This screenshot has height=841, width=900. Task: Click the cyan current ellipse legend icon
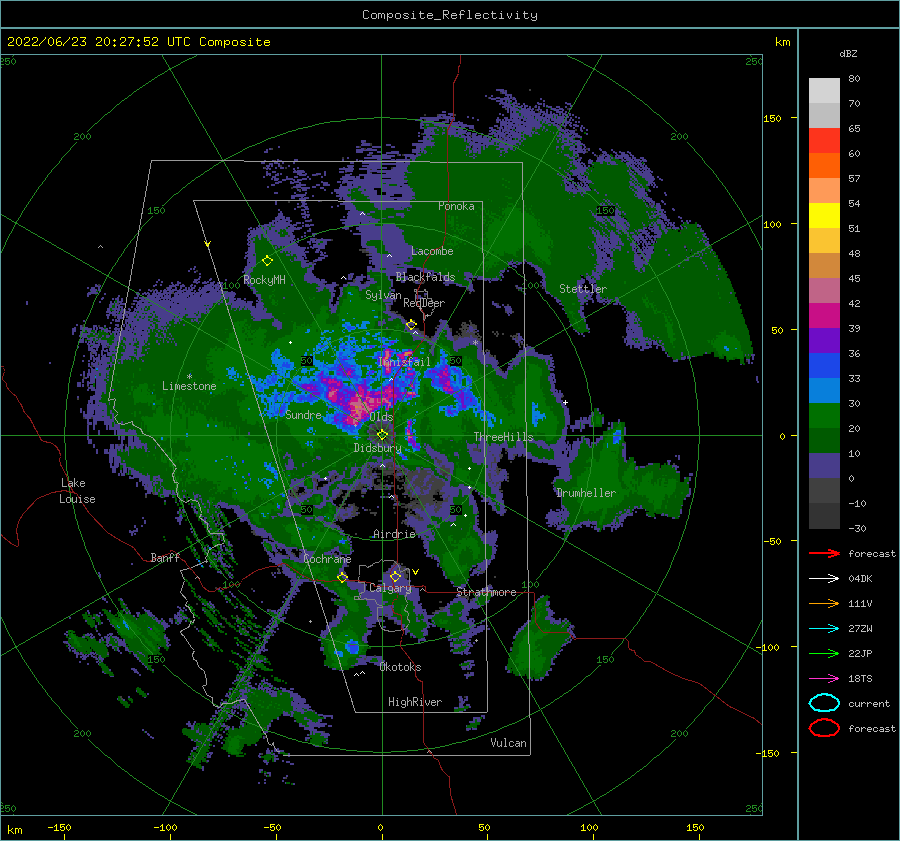click(x=824, y=703)
